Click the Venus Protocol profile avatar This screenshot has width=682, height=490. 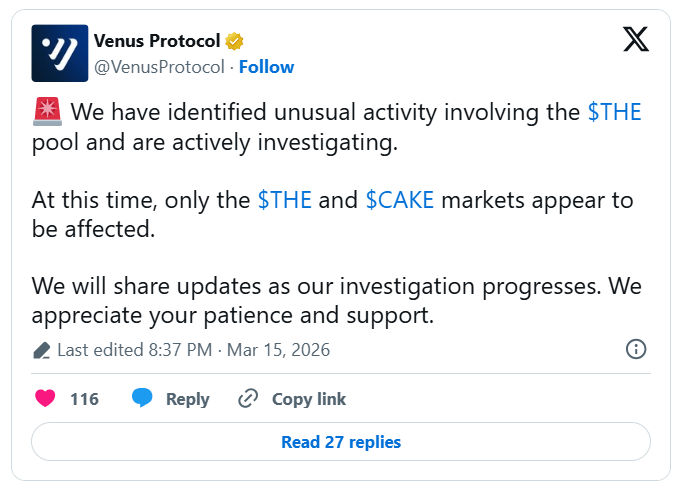point(59,53)
